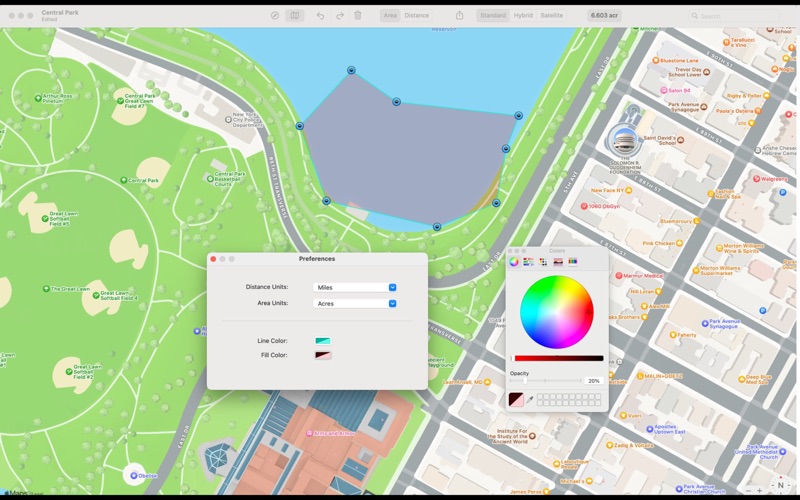Open the Fill Color well
Image resolution: width=800 pixels, height=500 pixels.
pos(323,355)
